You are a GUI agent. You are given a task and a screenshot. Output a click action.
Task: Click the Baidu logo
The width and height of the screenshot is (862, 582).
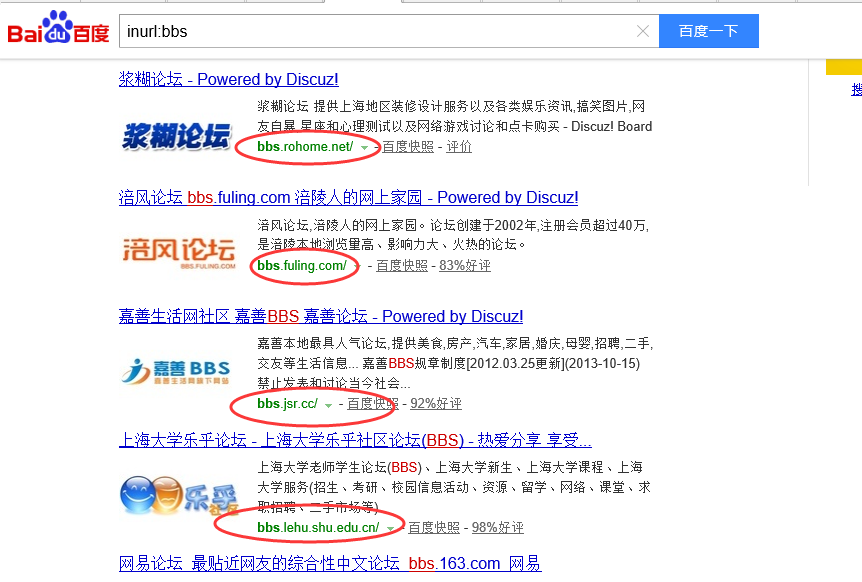(x=58, y=30)
